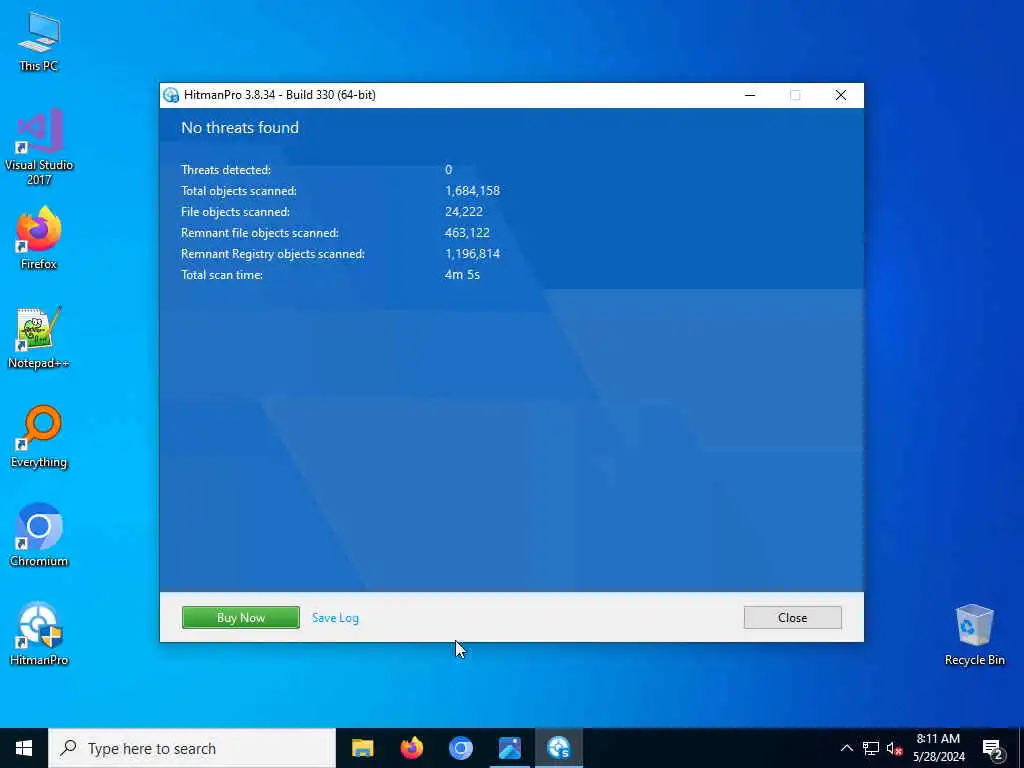Open File Explorer from the taskbar
The width and height of the screenshot is (1024, 768).
click(x=362, y=748)
